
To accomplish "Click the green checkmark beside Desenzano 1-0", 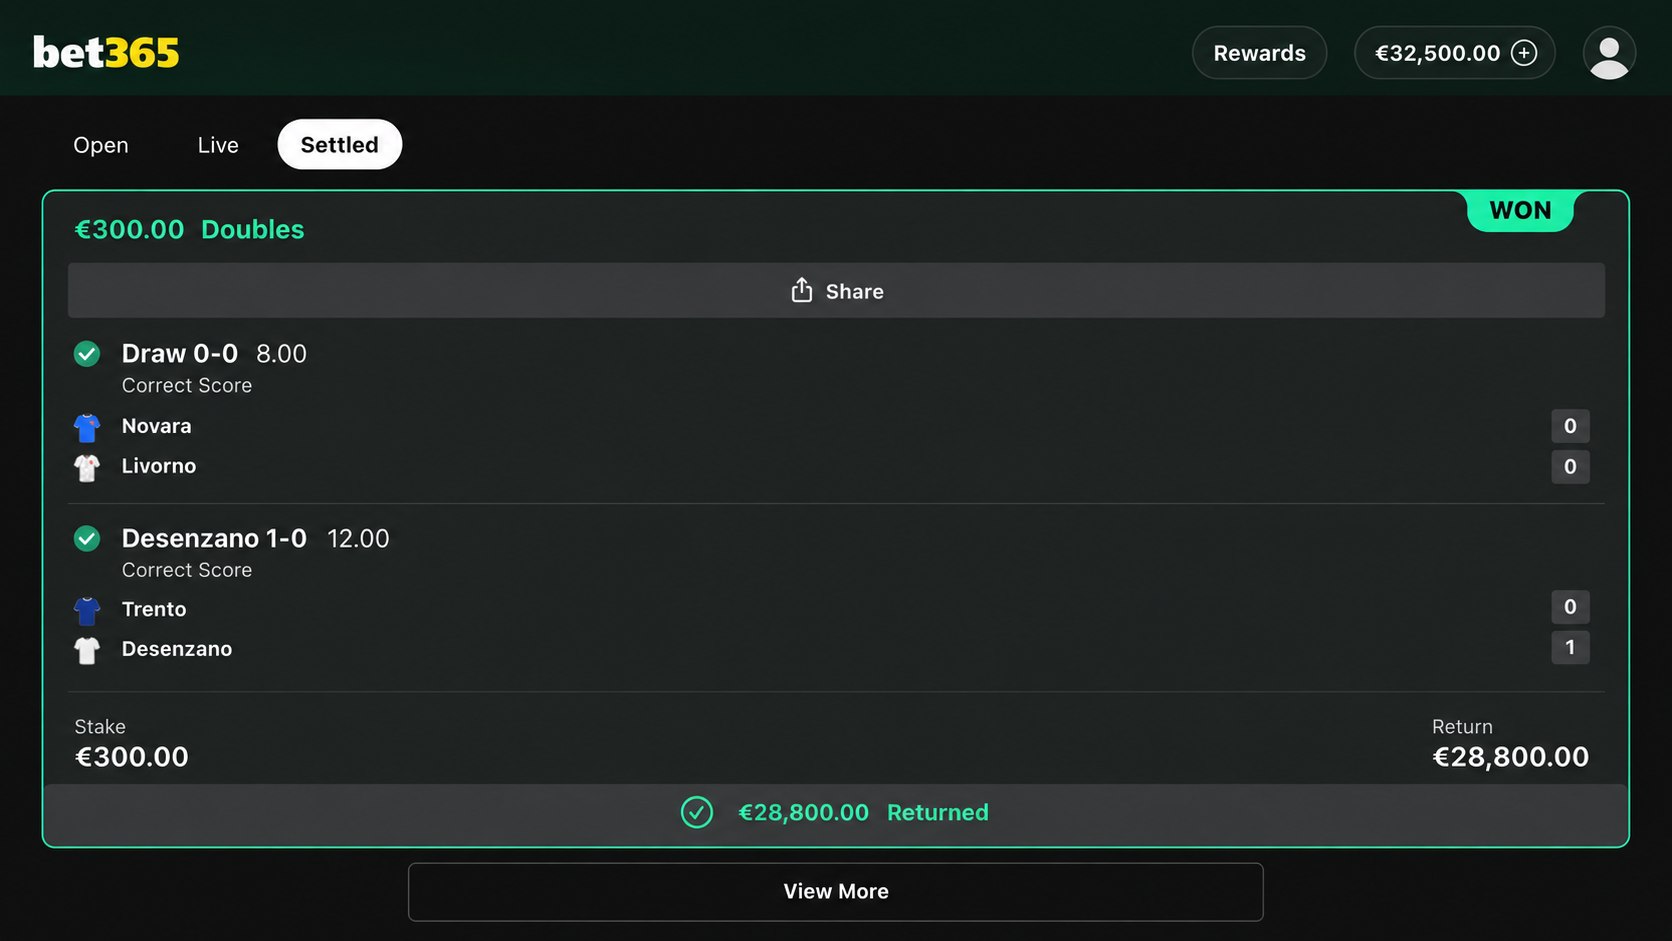I will pyautogui.click(x=87, y=539).
